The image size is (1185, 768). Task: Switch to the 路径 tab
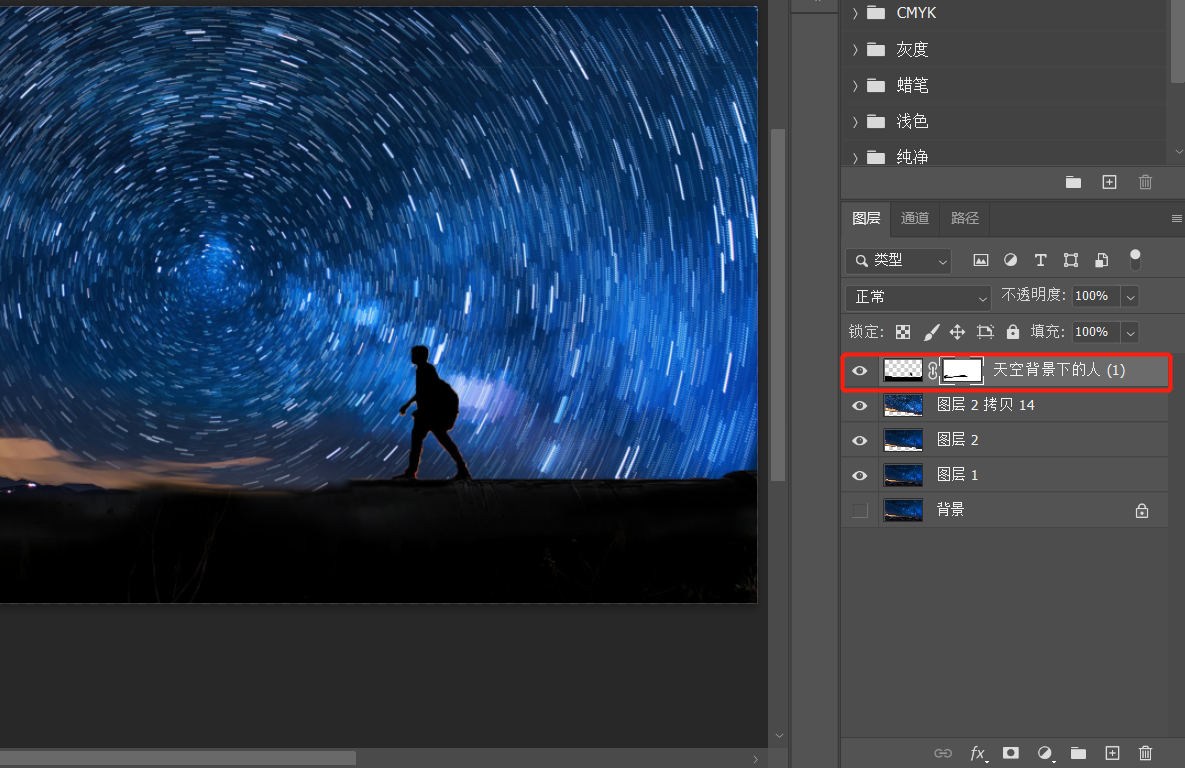tap(965, 218)
